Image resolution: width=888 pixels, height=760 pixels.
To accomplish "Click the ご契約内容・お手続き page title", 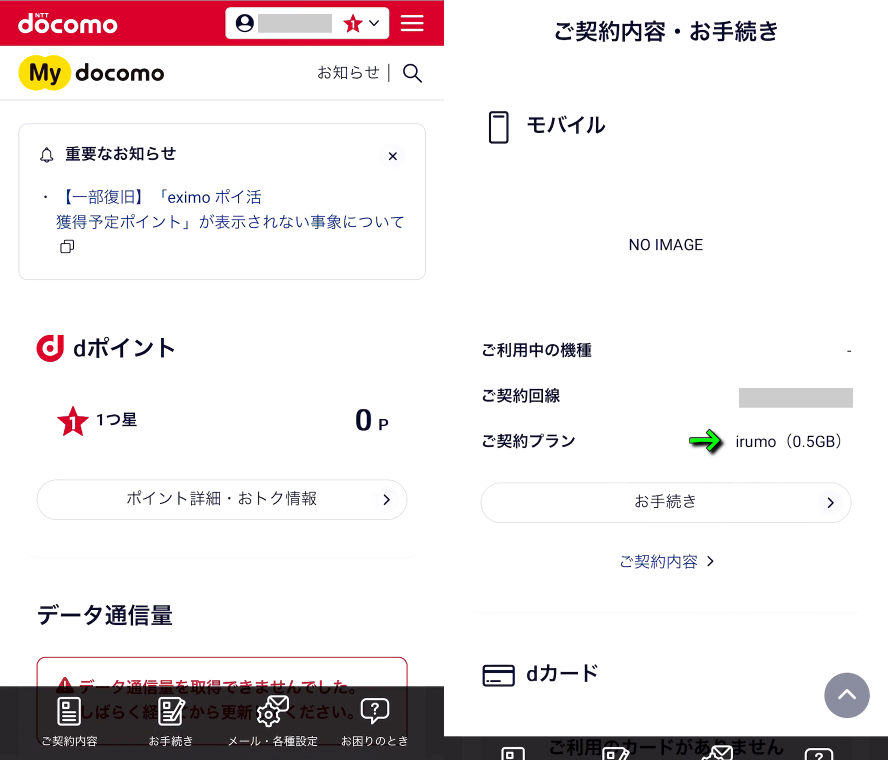I will tap(666, 31).
